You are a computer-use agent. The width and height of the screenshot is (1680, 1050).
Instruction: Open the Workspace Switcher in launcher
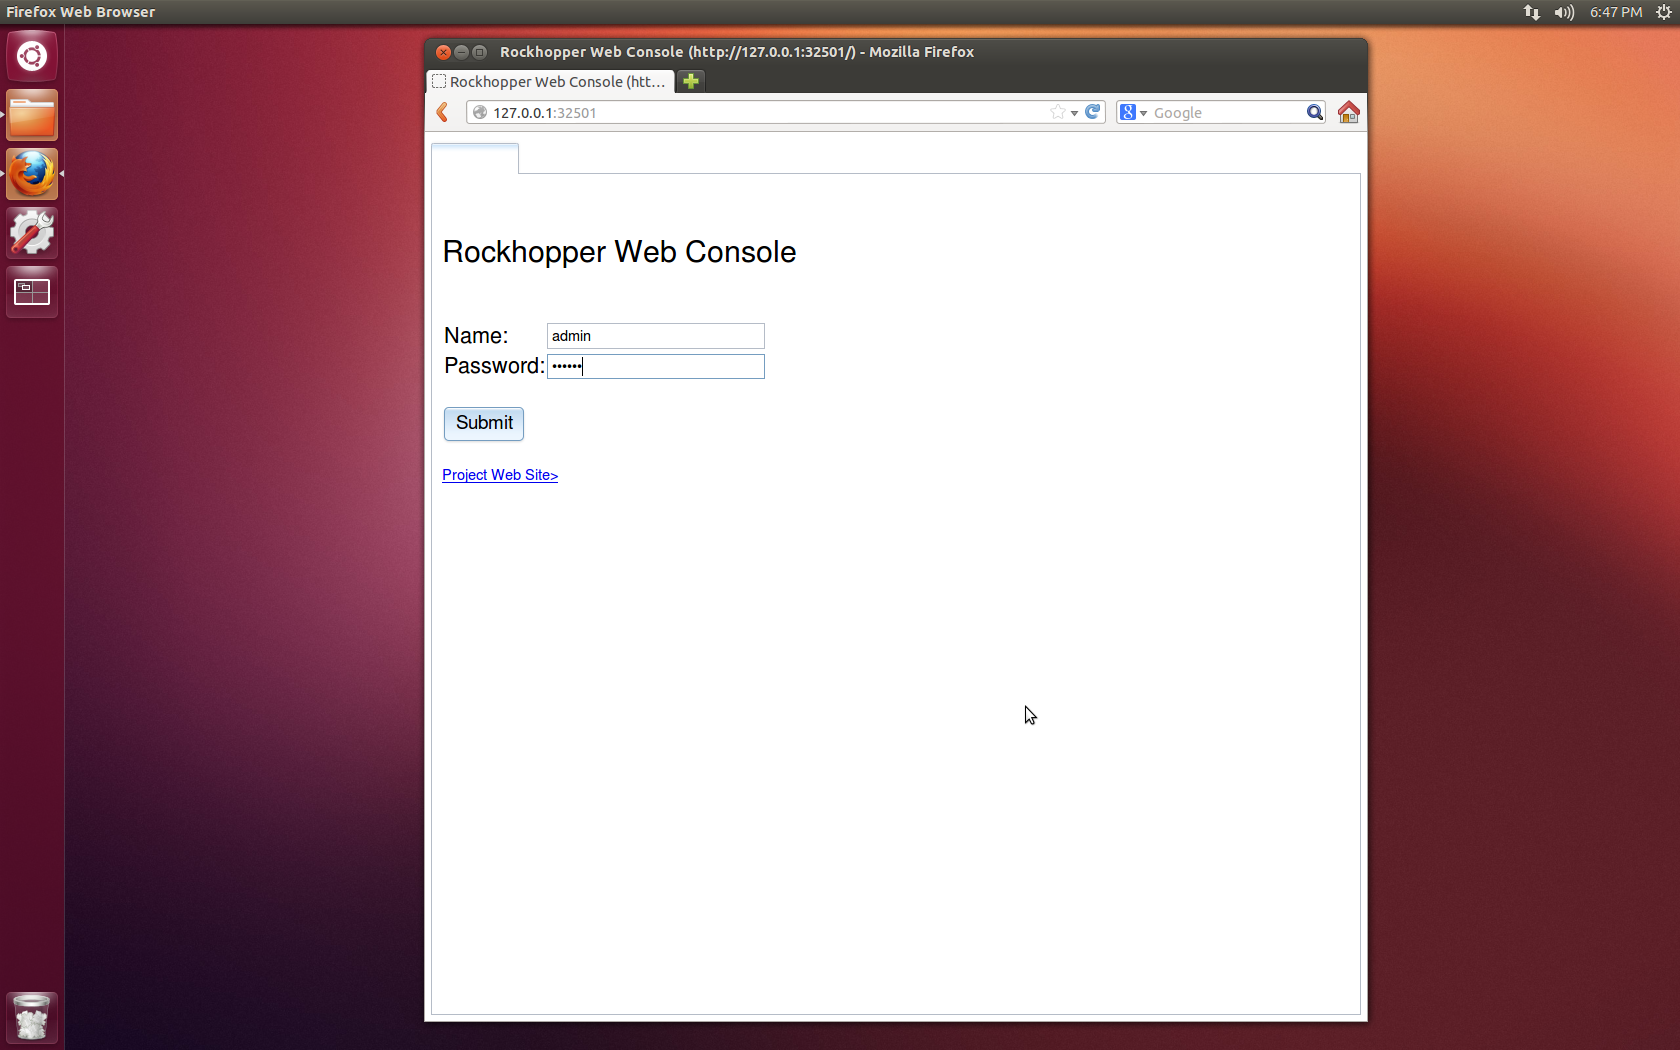pyautogui.click(x=32, y=292)
